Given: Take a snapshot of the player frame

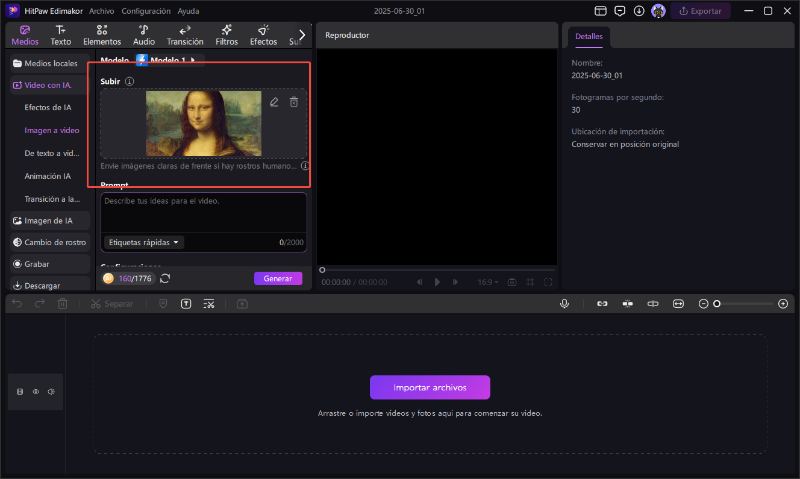Looking at the screenshot, I should (512, 282).
